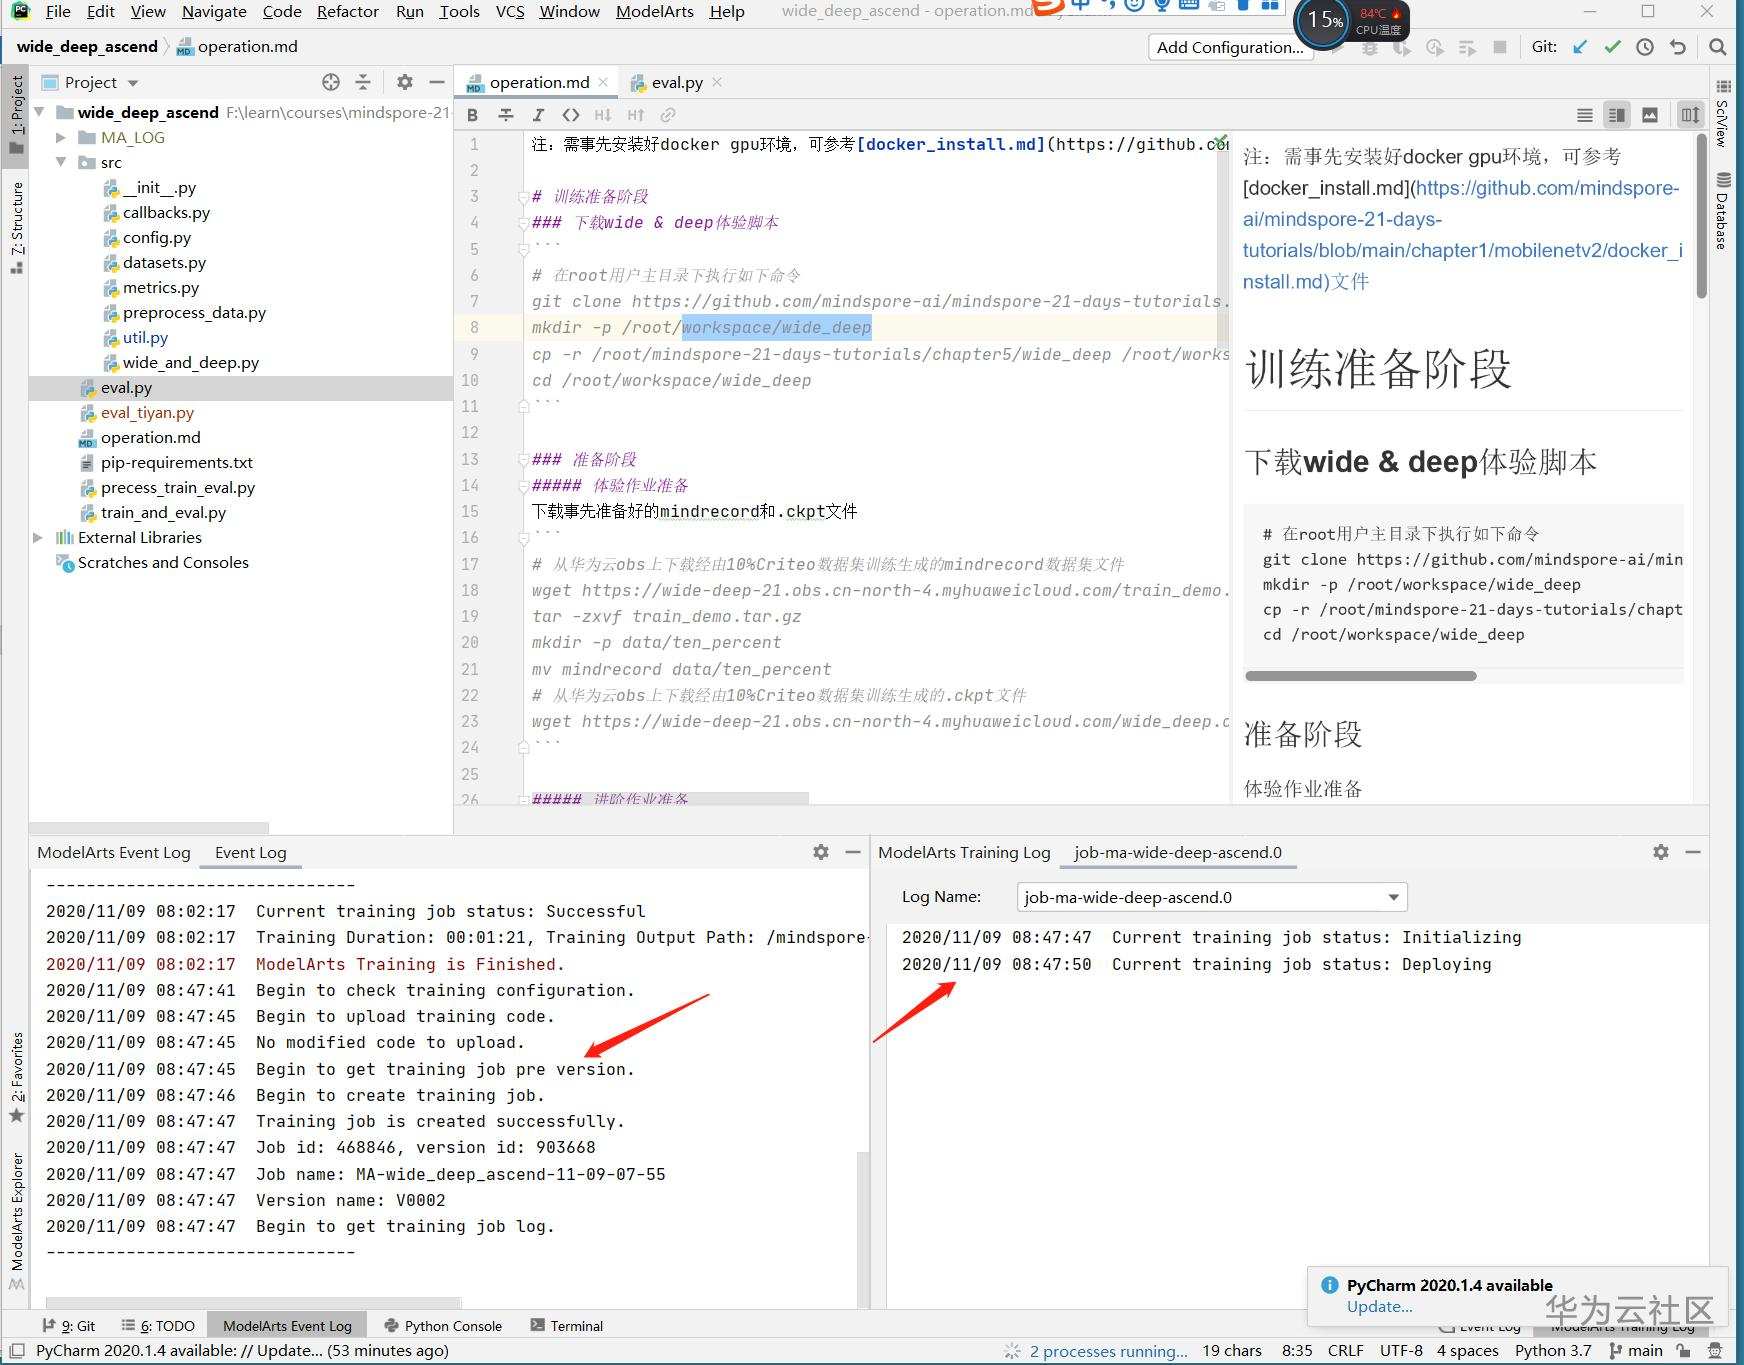Open the TODO tool window
1744x1365 pixels.
coord(158,1326)
